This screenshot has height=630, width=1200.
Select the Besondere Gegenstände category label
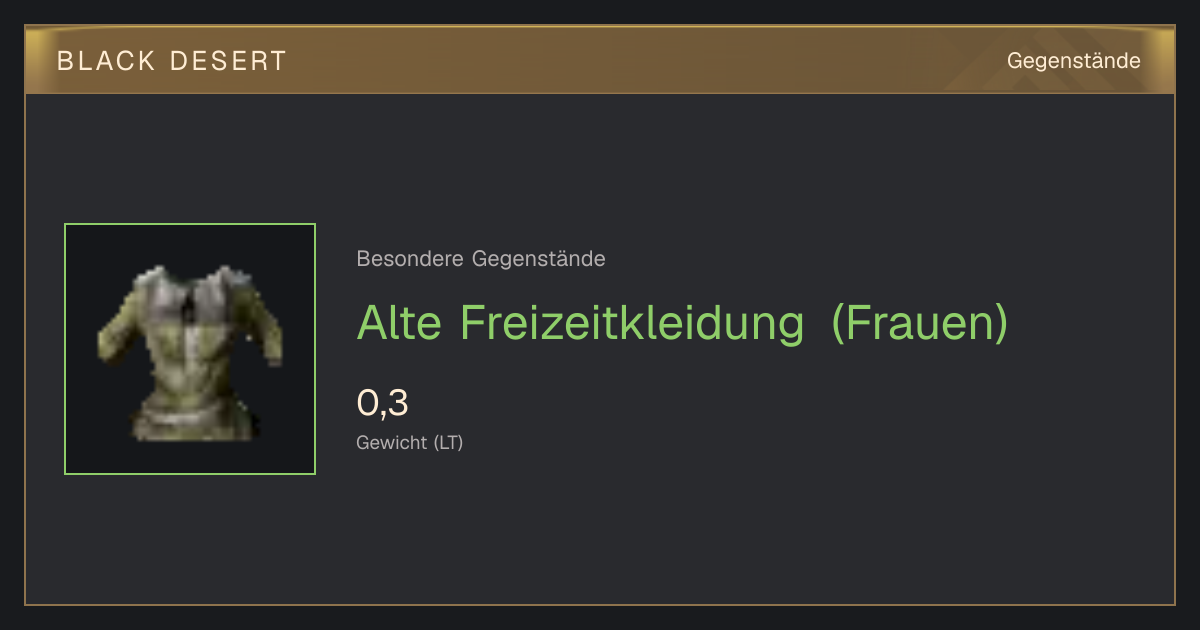tap(481, 259)
